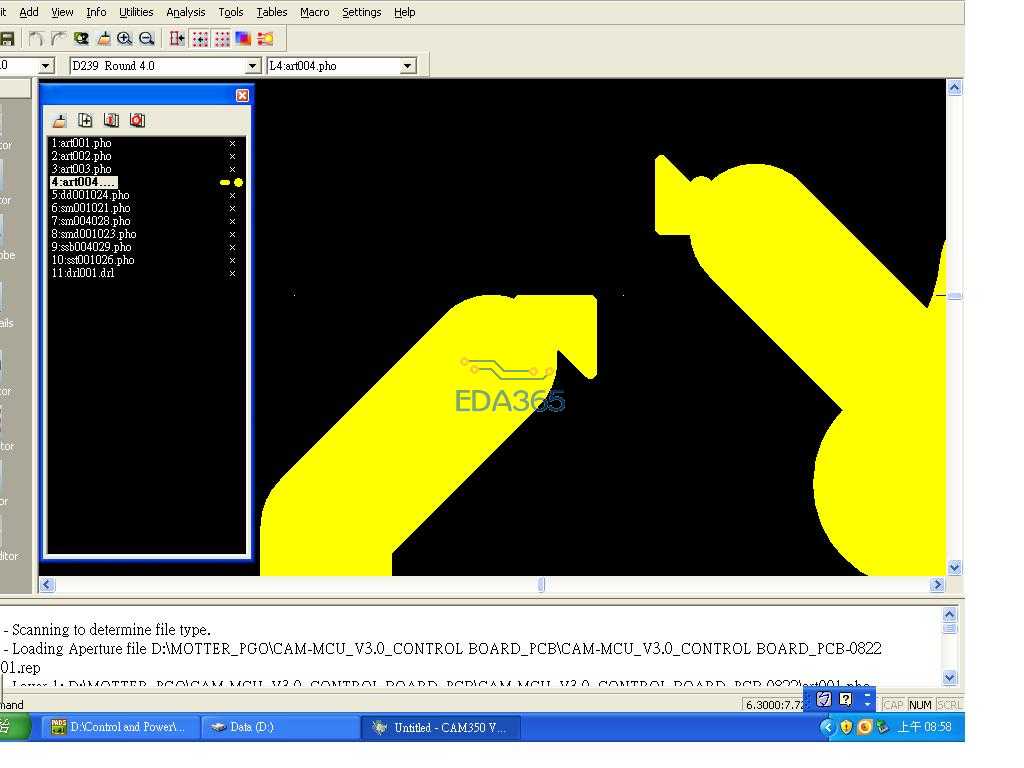Viewport: 1024px width, 768px height.
Task: Click the Zoom In magnifier icon
Action: point(125,39)
